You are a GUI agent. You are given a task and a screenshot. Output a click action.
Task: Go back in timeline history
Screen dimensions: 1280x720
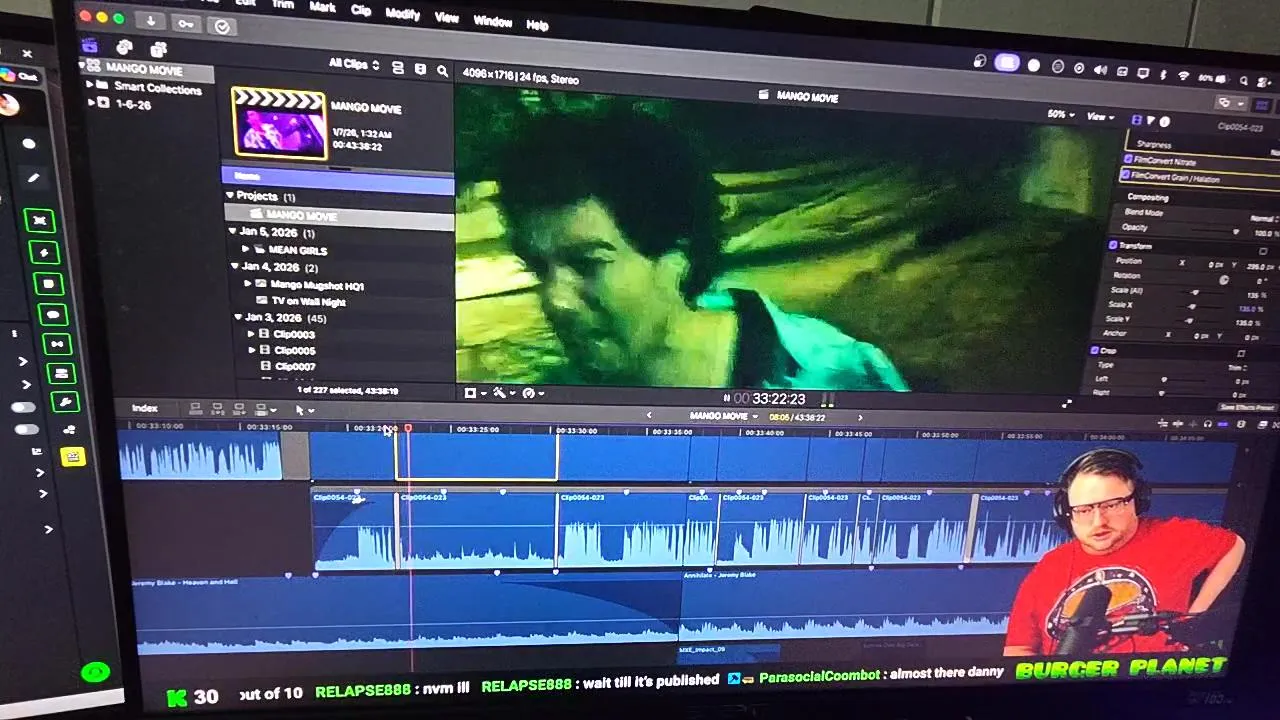coord(648,415)
